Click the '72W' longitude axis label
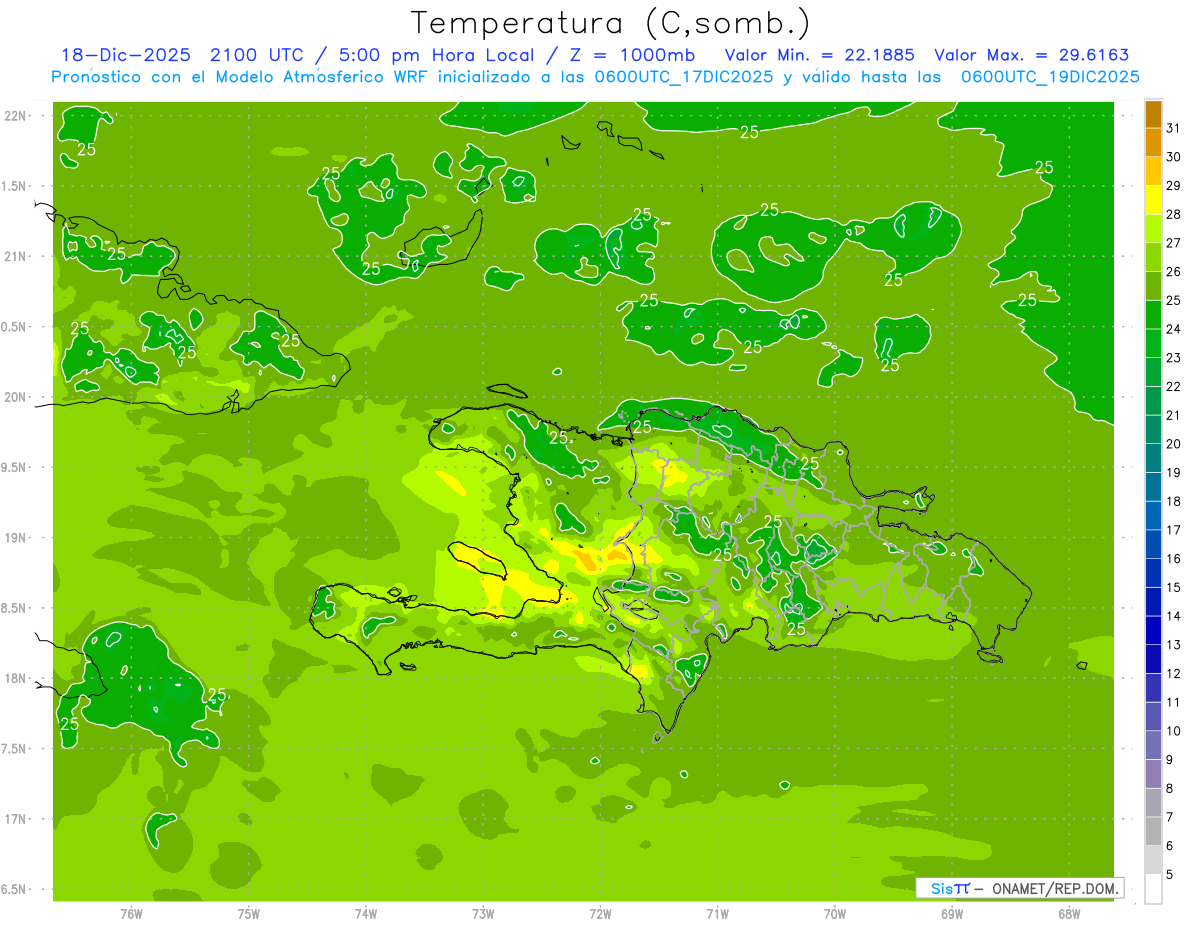The image size is (1200, 927). [600, 913]
